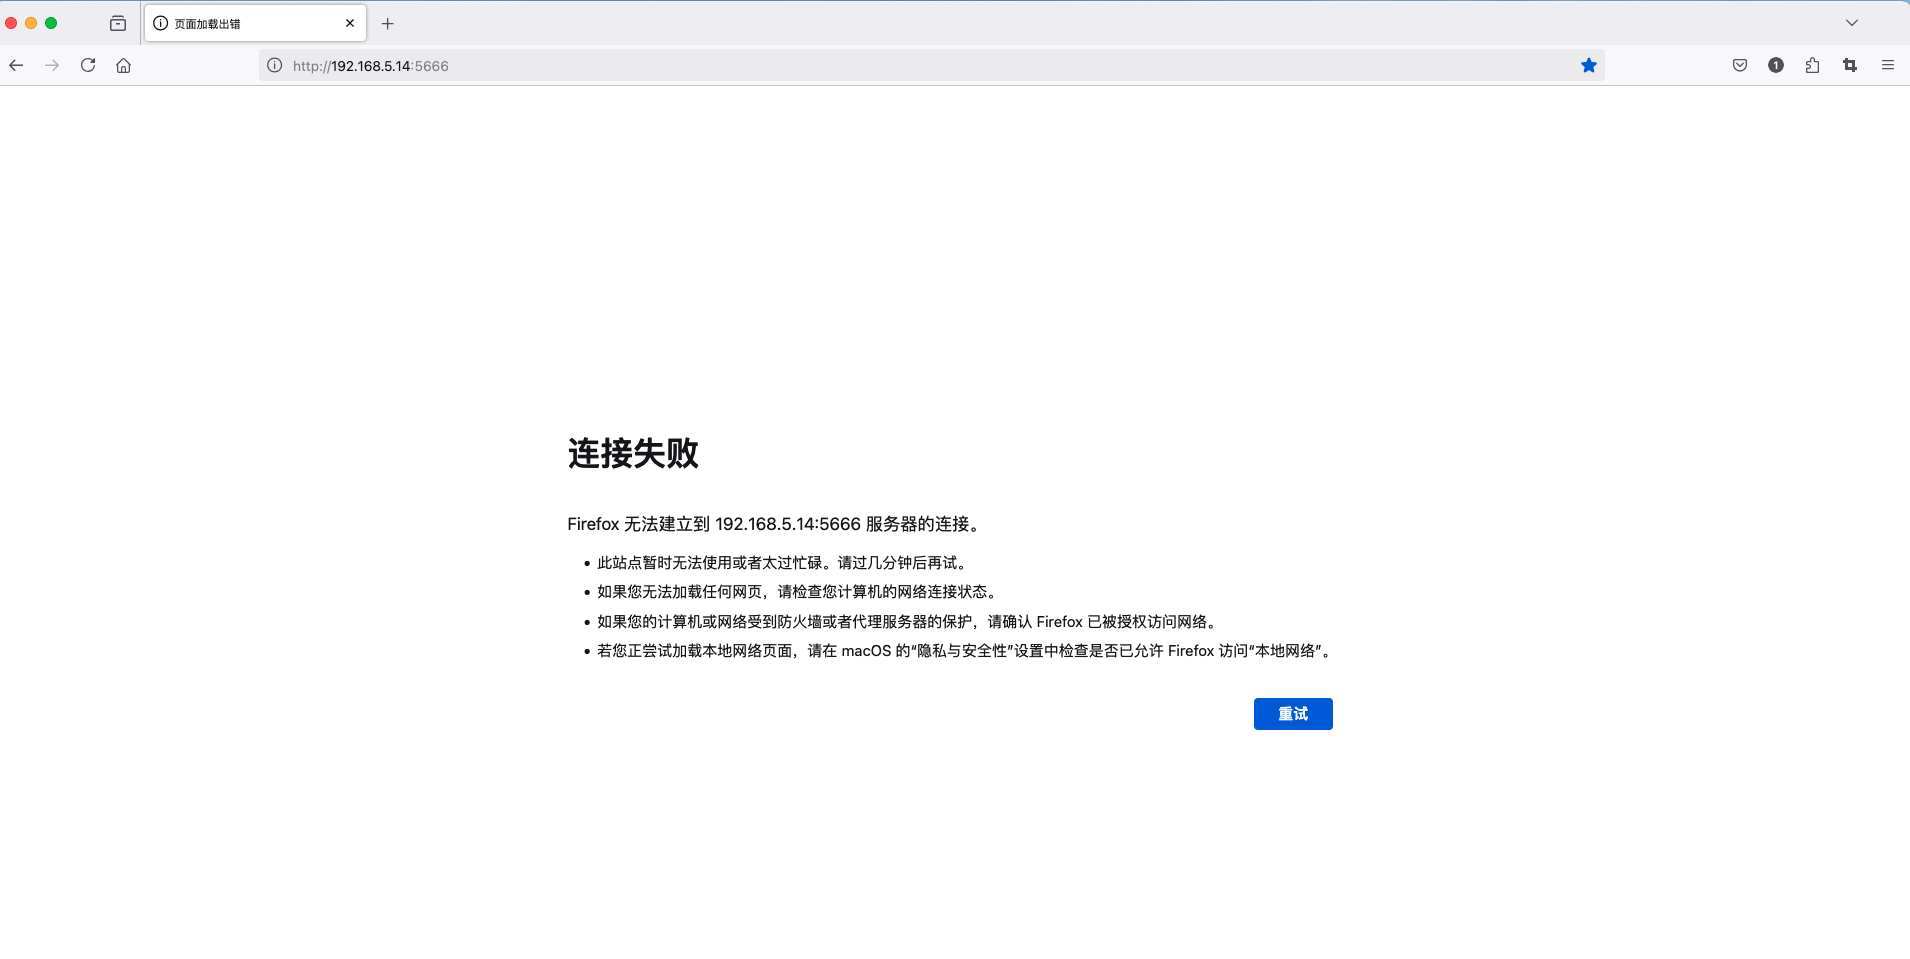Viewport: 1910px width, 959px height.
Task: Close the 页面加载出错 tab
Action: [x=350, y=23]
